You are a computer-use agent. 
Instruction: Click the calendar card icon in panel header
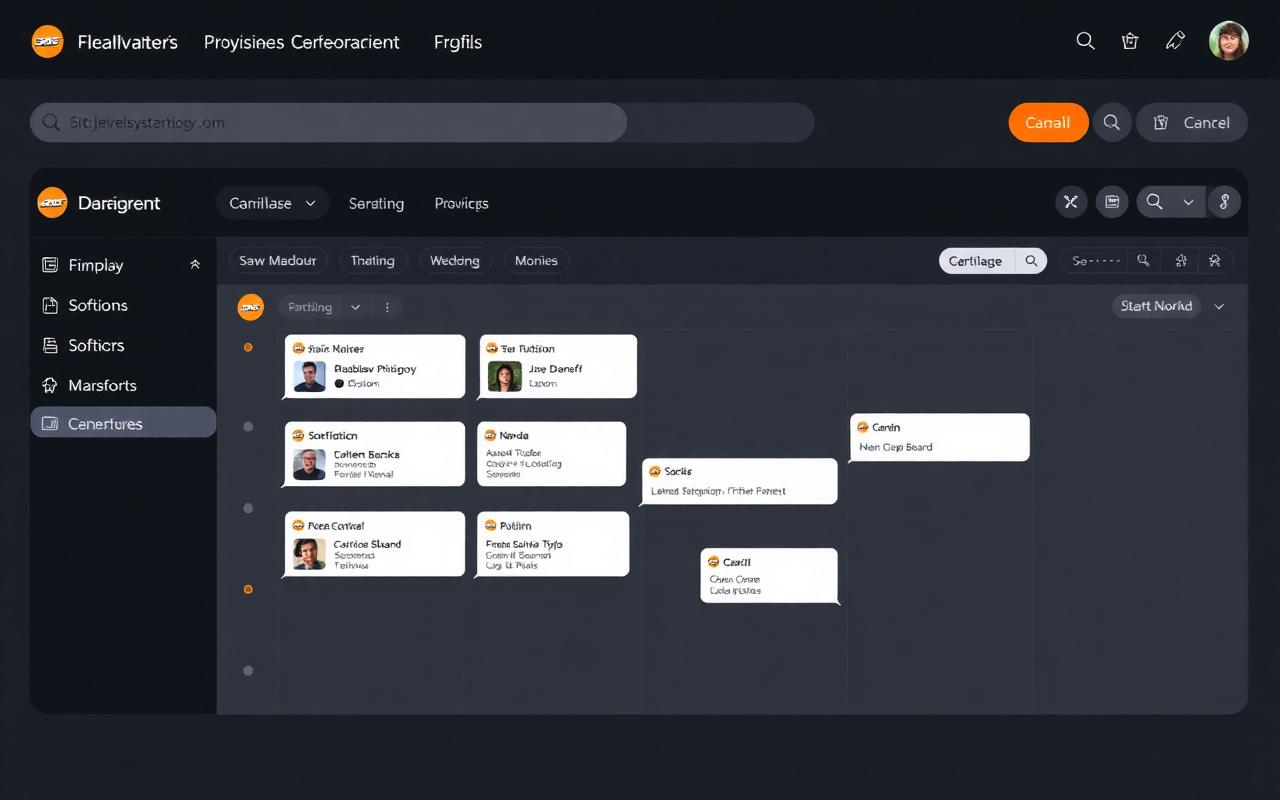coord(1111,202)
